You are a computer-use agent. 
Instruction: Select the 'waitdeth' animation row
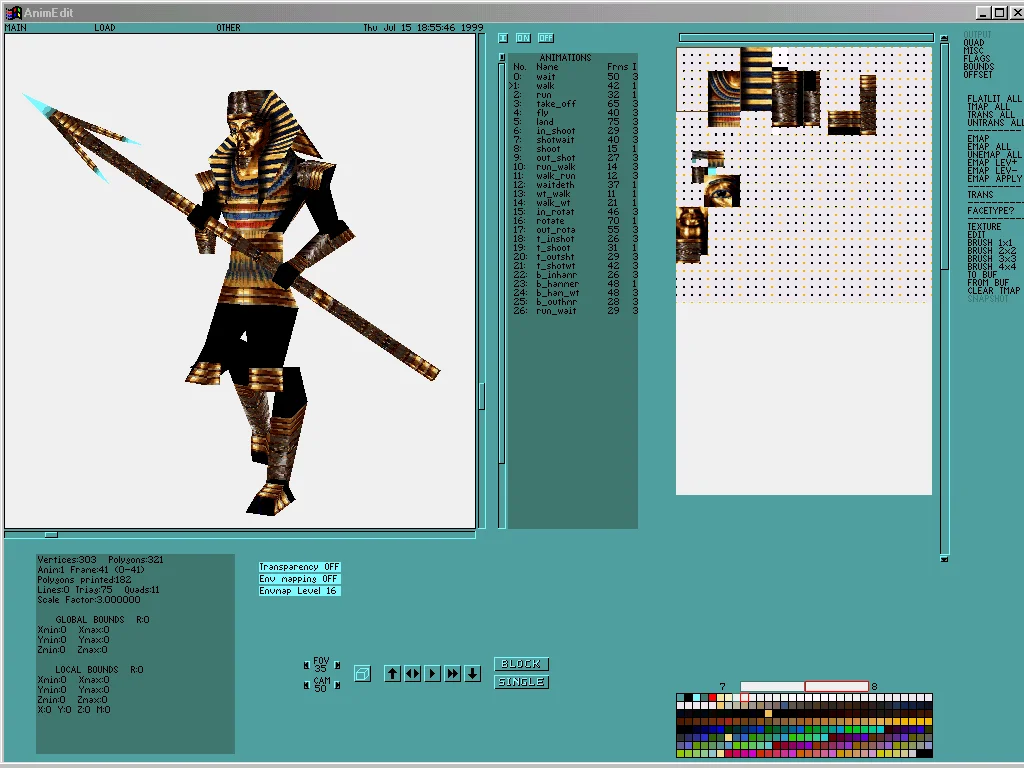(575, 185)
